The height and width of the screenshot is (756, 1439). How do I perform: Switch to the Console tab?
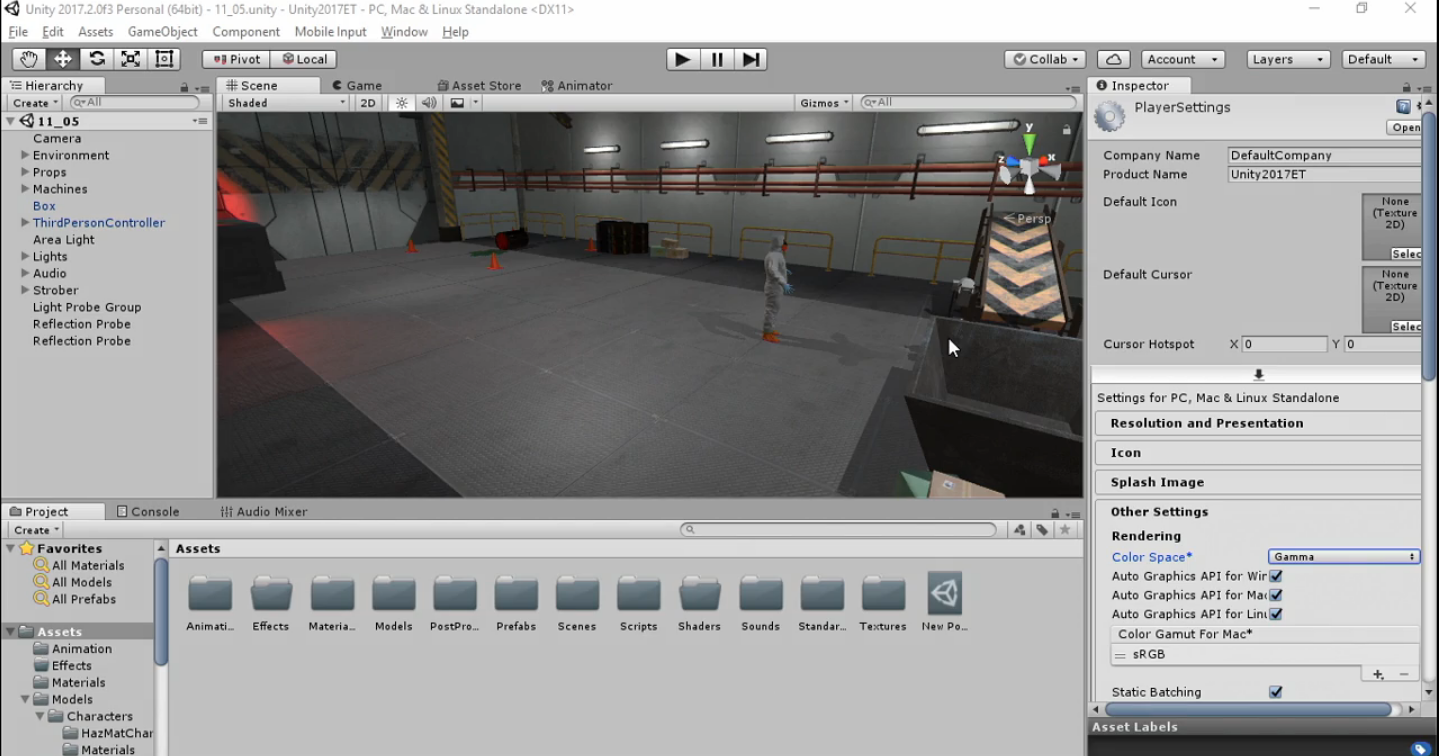pyautogui.click(x=148, y=511)
